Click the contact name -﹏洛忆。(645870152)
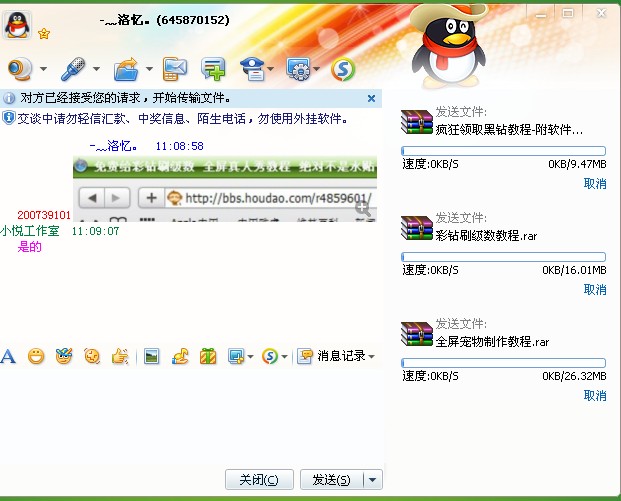 (x=164, y=20)
